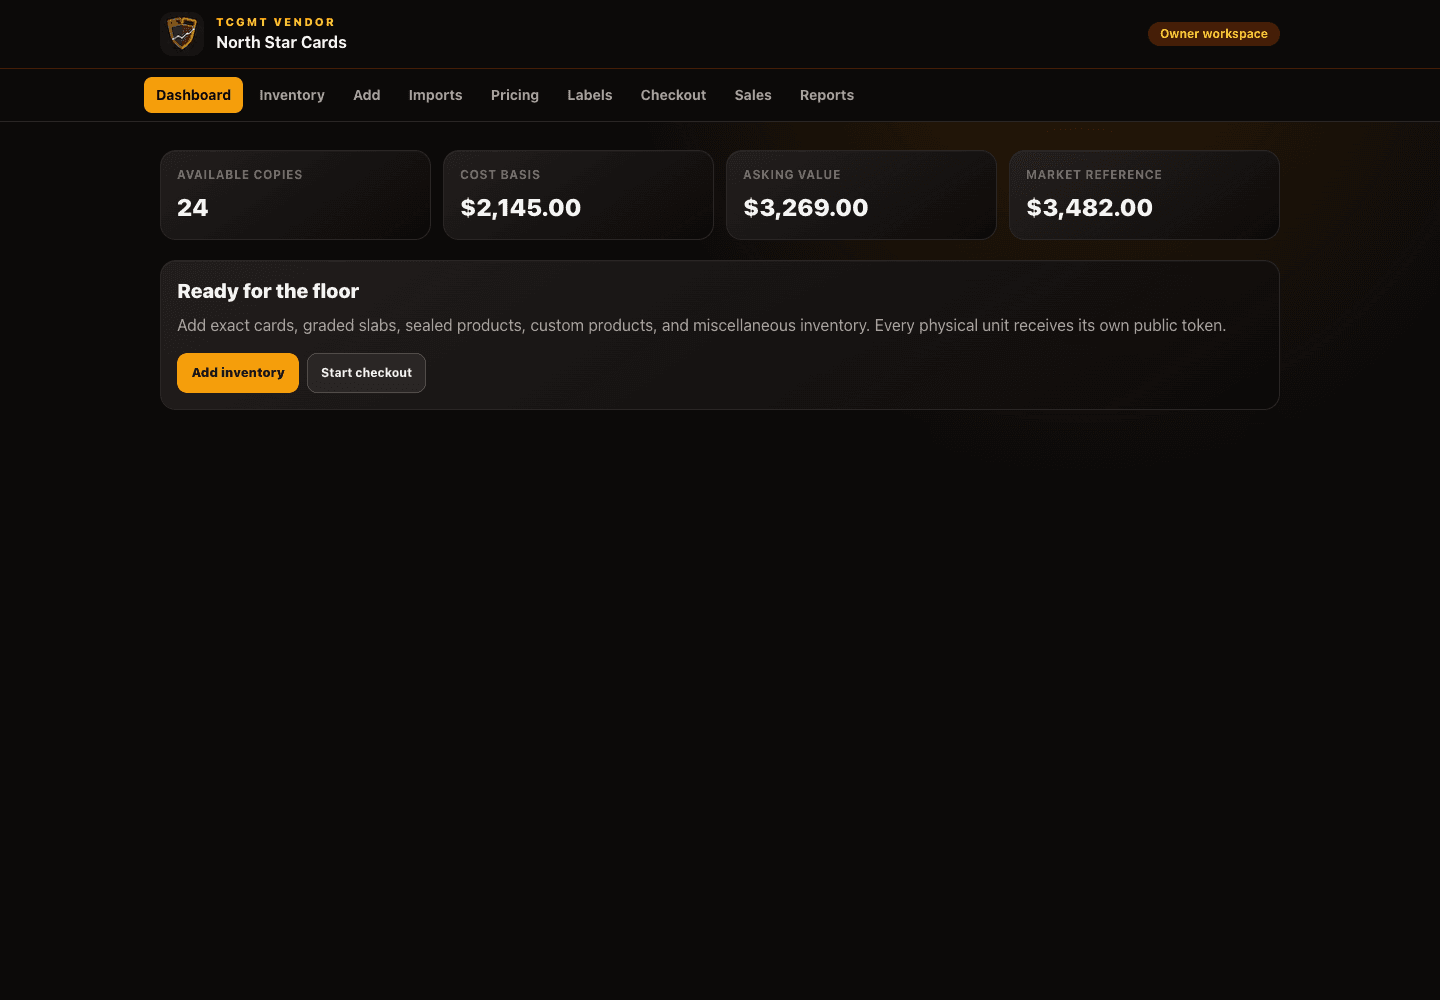Click the COST BASIS label
Viewport: 1440px width, 1000px height.
click(500, 175)
